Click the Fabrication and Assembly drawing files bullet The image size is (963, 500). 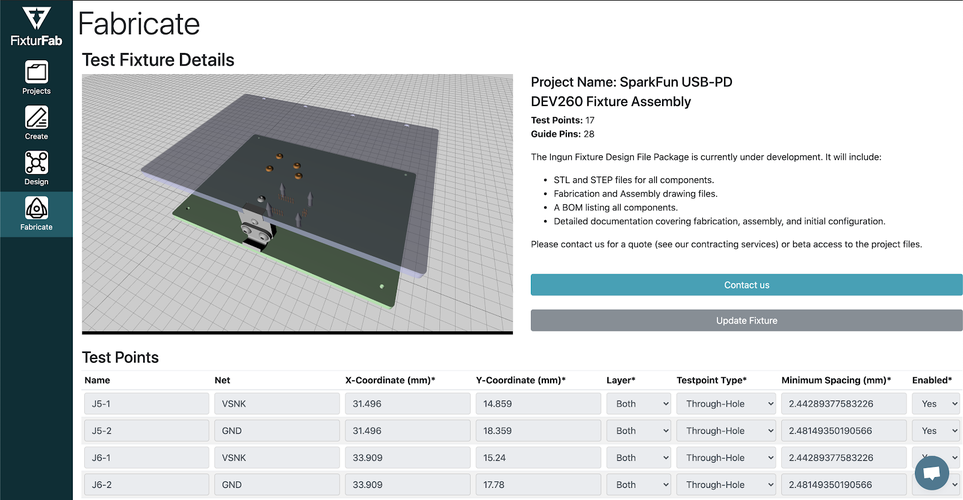click(x=635, y=193)
